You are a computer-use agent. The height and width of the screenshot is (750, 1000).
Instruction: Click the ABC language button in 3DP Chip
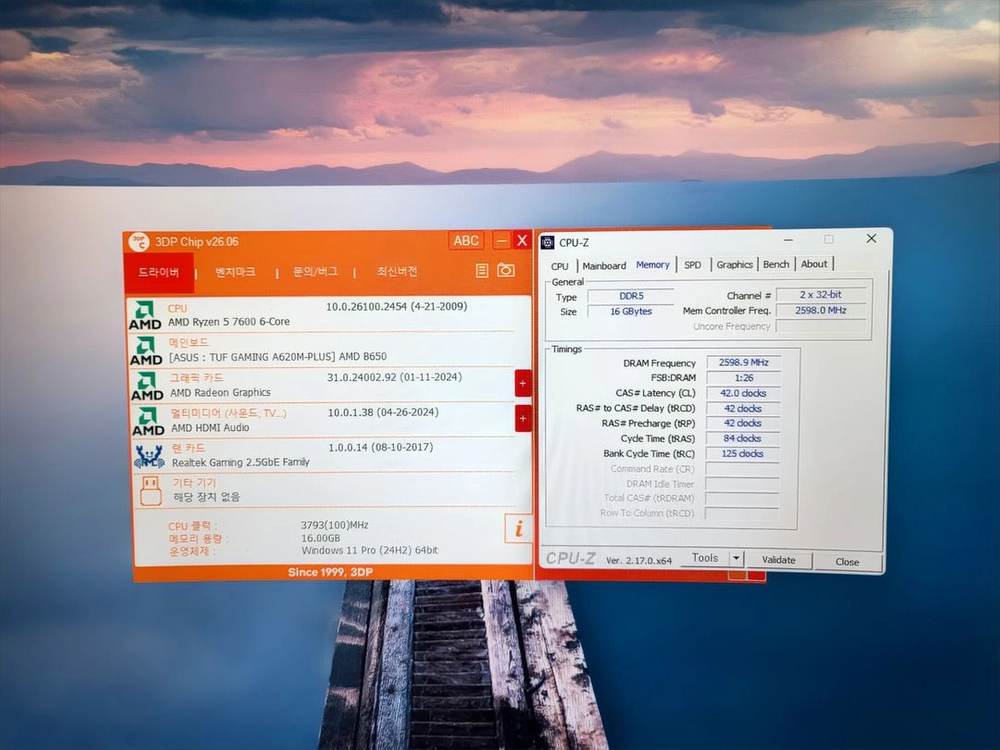click(466, 240)
